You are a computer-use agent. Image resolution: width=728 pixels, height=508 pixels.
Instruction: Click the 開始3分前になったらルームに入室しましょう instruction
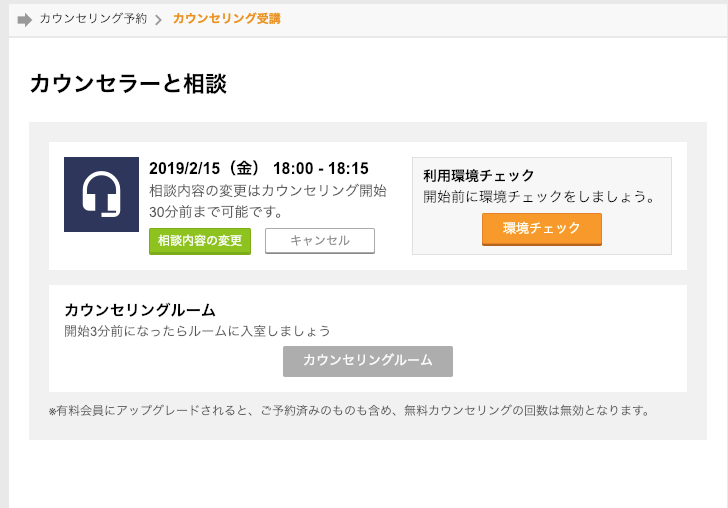pyautogui.click(x=197, y=331)
